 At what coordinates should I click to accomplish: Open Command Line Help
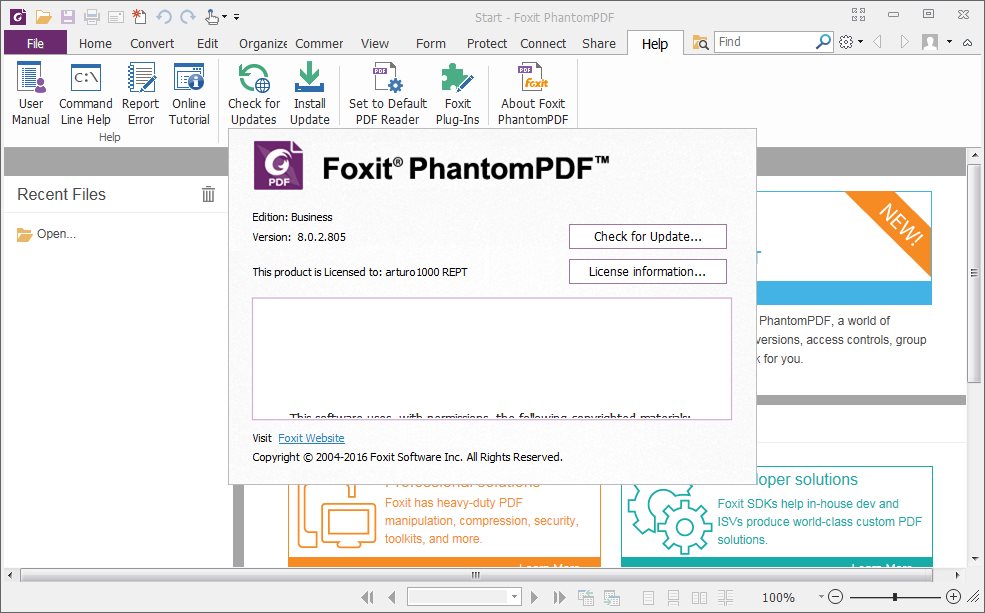(85, 94)
